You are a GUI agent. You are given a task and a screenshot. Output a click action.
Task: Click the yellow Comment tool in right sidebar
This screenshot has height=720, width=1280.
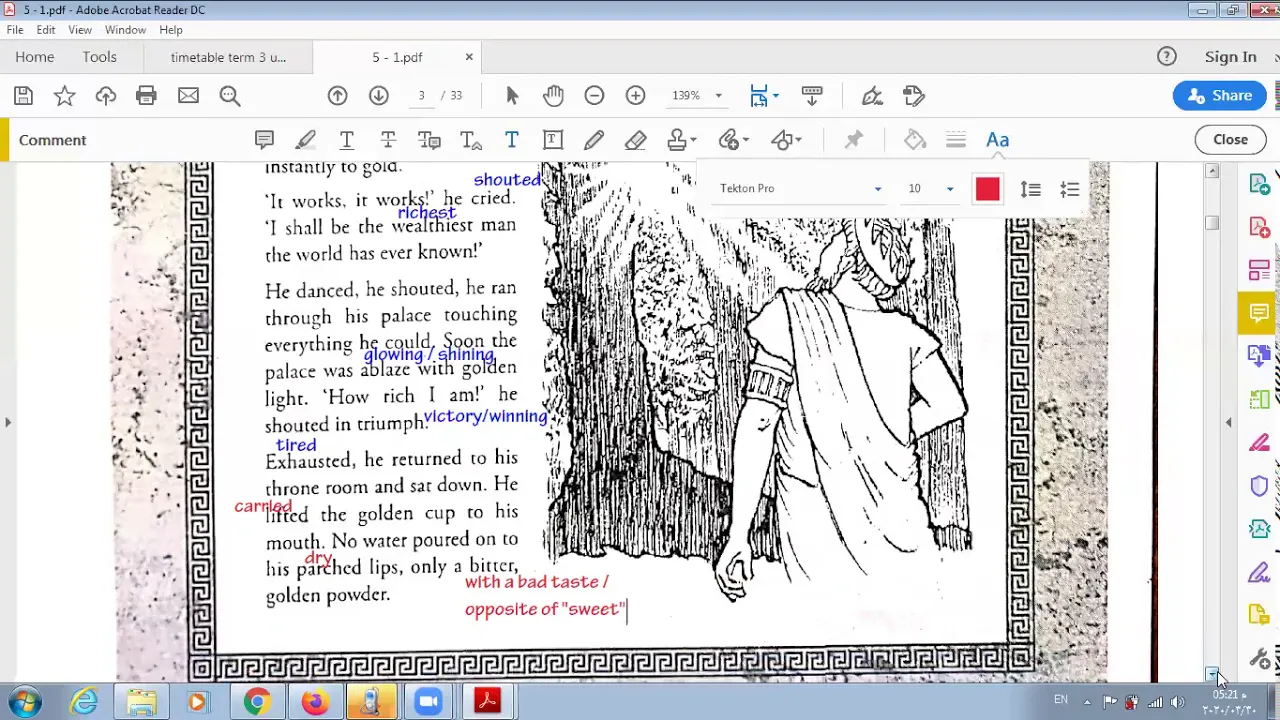coord(1259,314)
